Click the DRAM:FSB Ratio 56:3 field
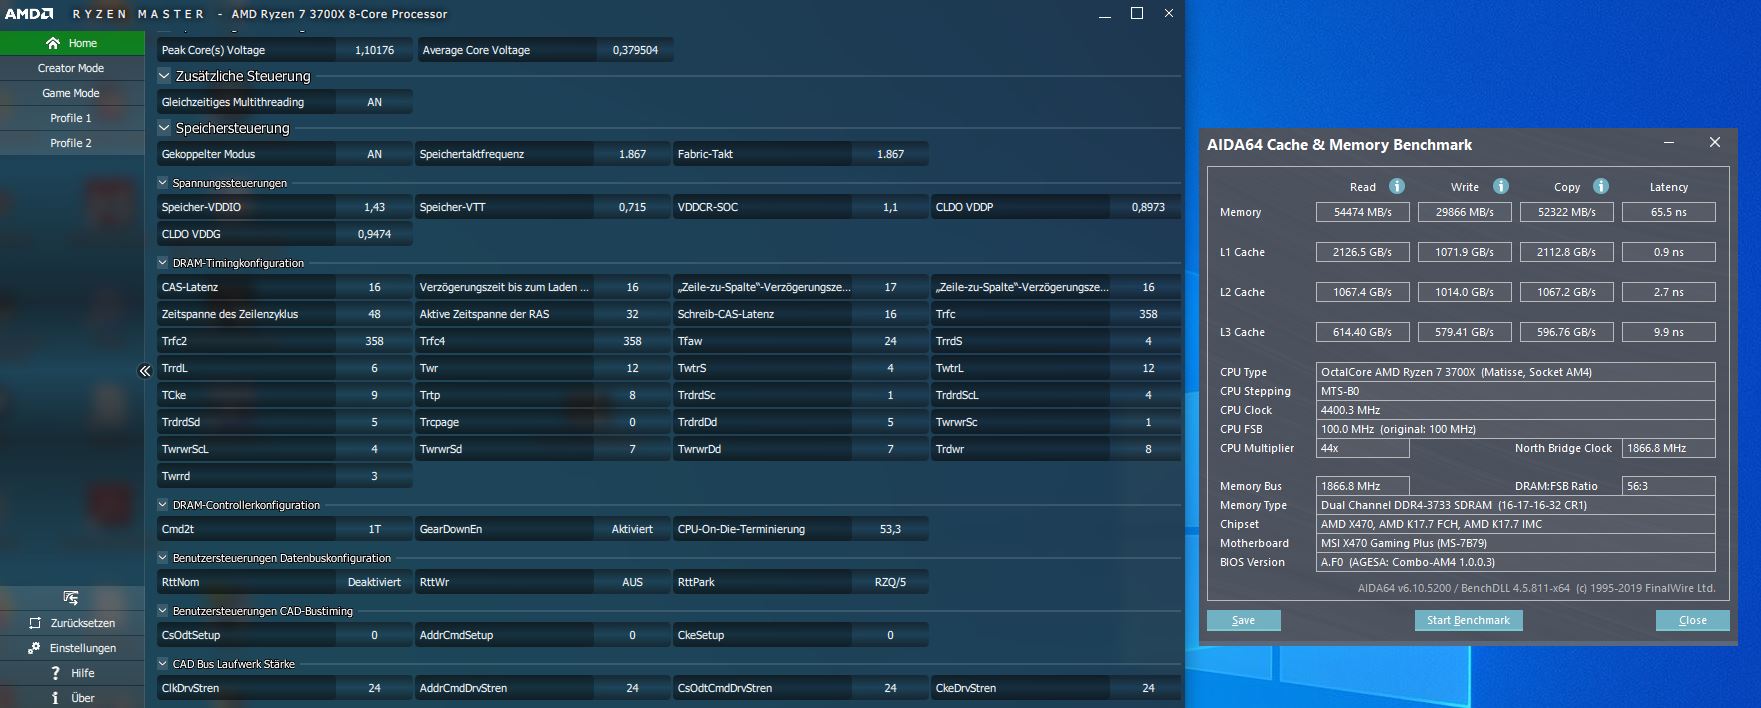This screenshot has height=708, width=1761. pyautogui.click(x=1668, y=486)
